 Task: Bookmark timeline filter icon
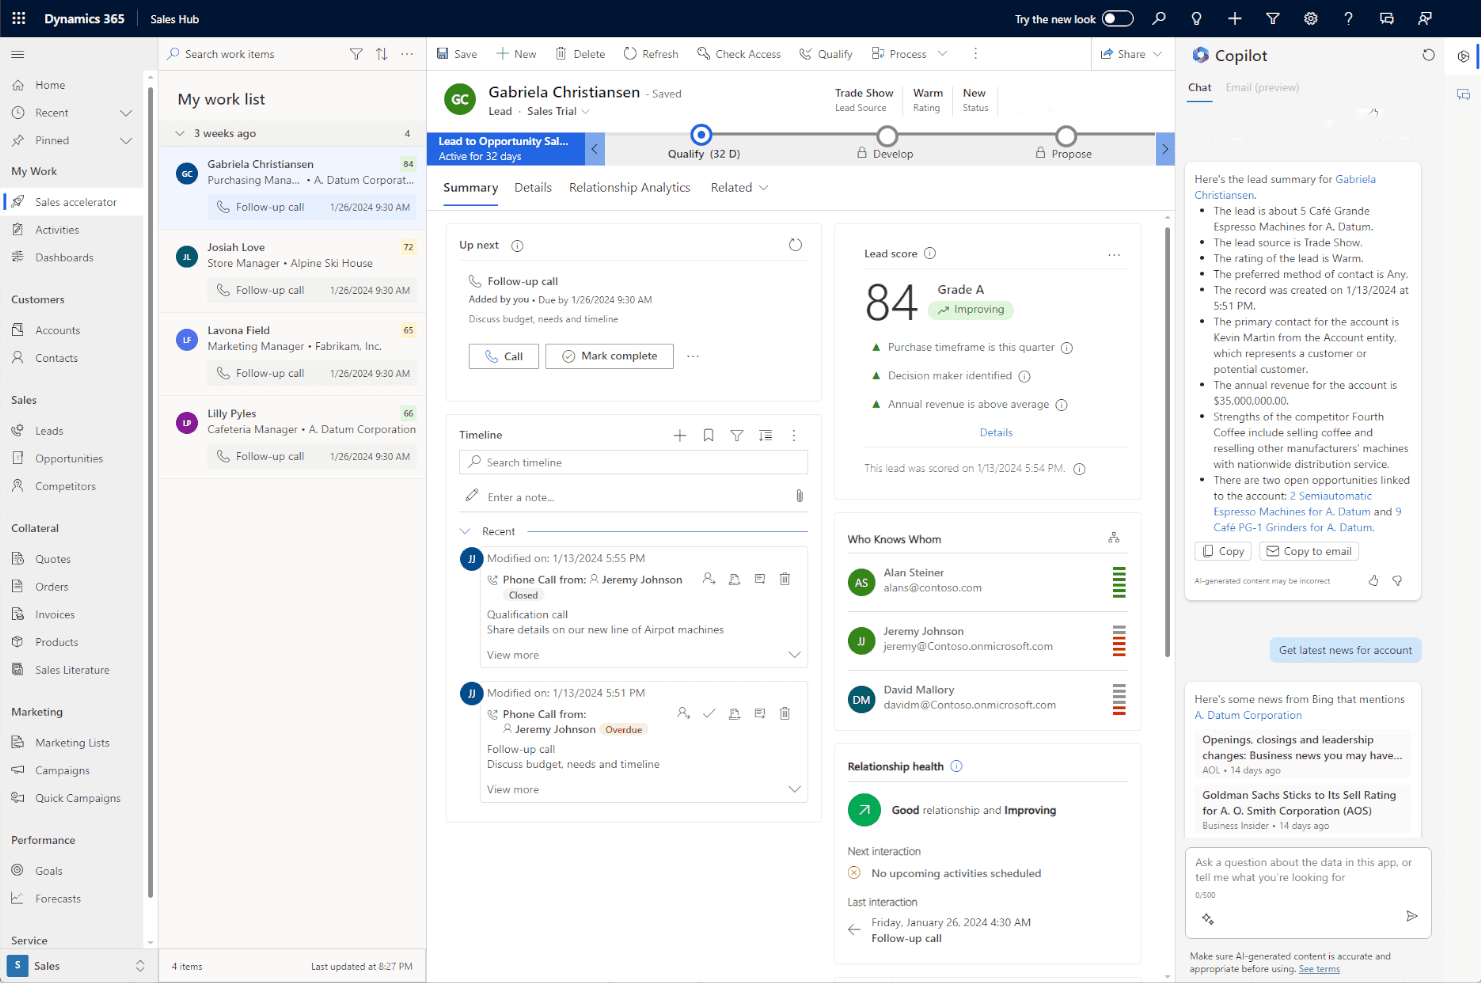(x=708, y=435)
